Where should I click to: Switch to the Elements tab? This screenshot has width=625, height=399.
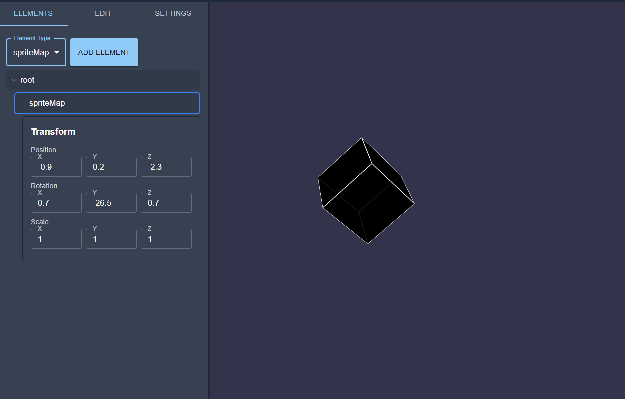pyautogui.click(x=33, y=13)
